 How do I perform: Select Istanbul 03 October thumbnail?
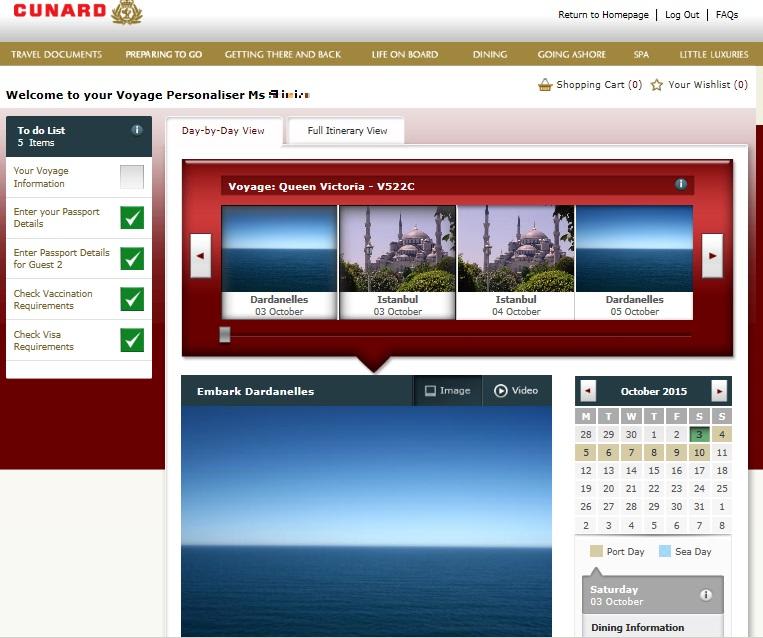tap(398, 262)
